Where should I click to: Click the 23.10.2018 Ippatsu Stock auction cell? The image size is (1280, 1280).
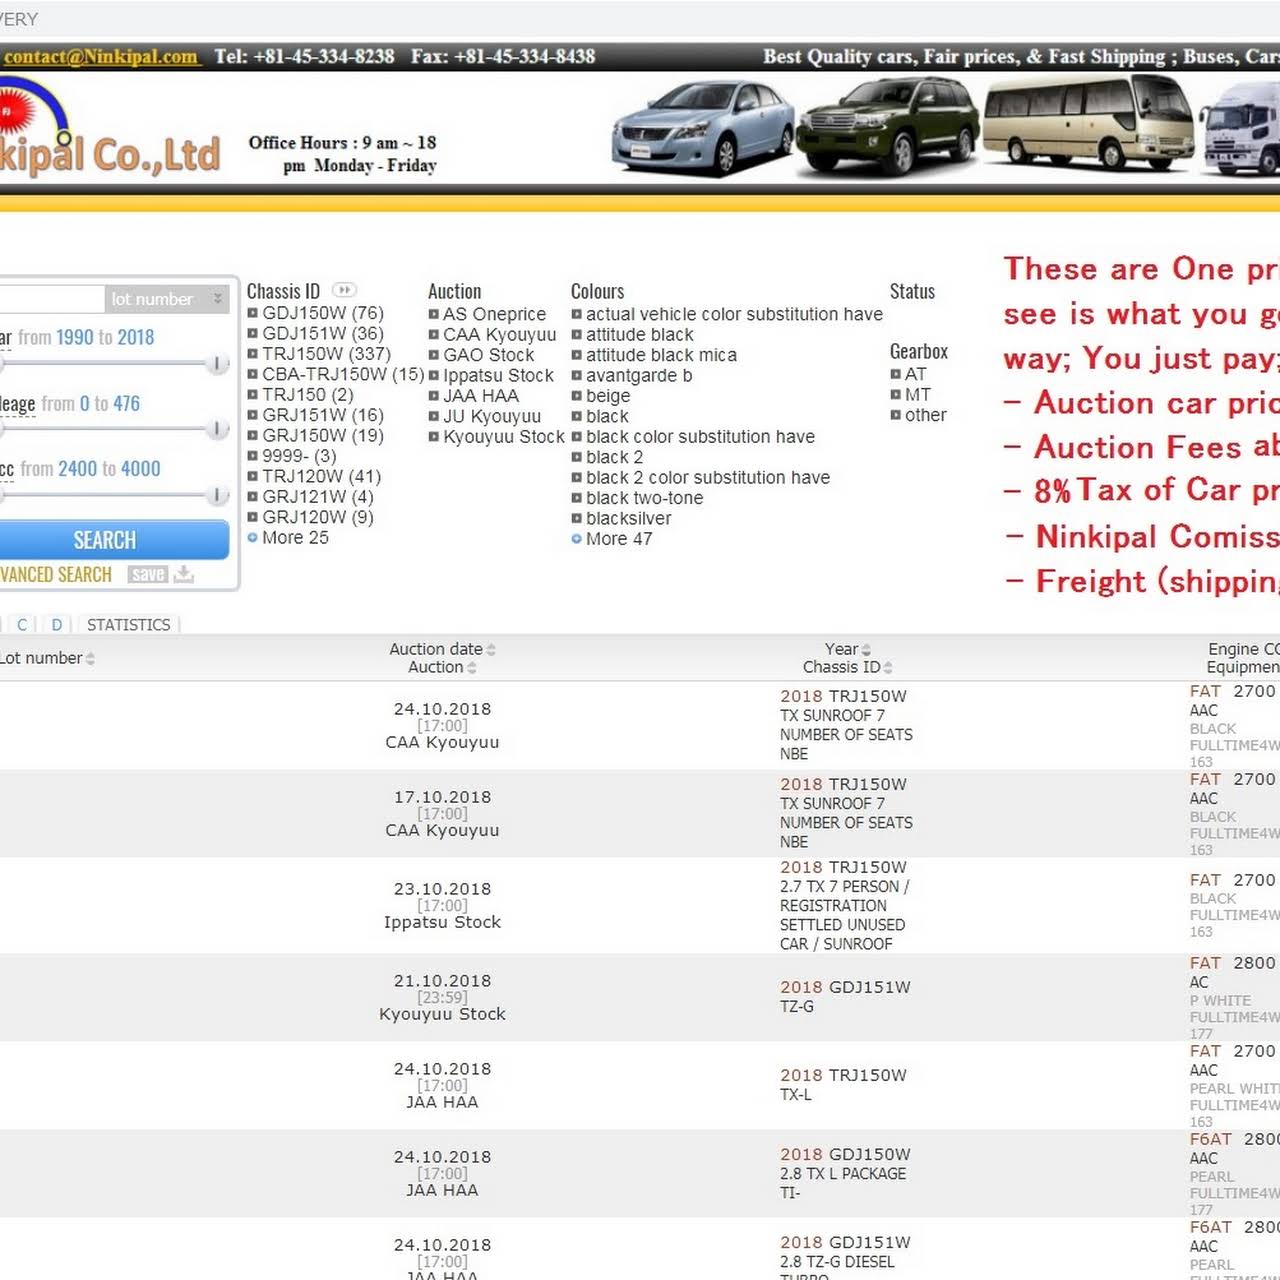pos(442,905)
